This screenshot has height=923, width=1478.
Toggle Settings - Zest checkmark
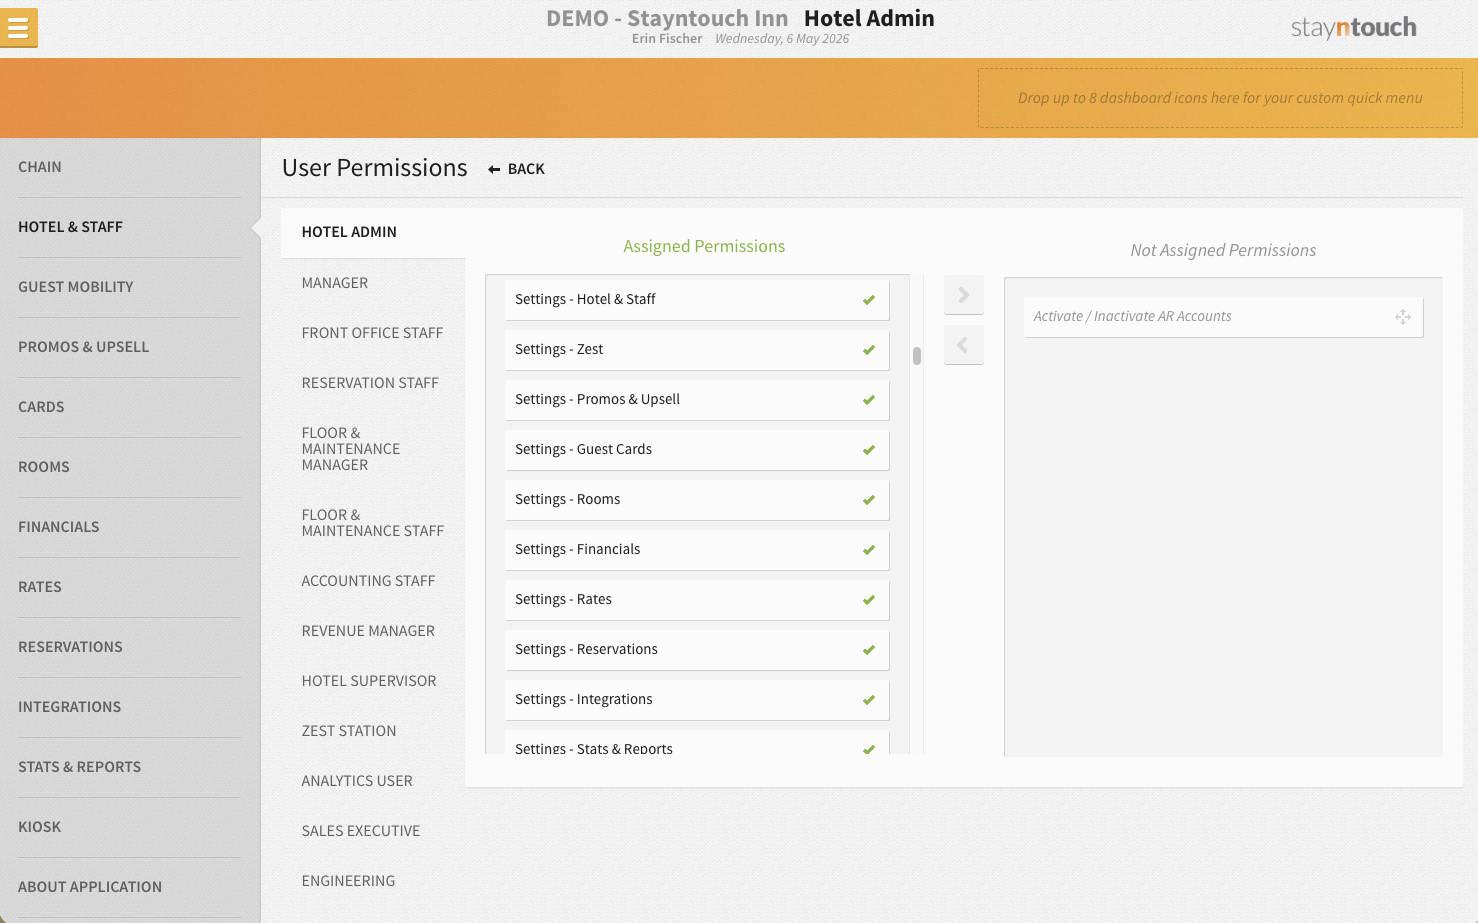click(x=869, y=350)
